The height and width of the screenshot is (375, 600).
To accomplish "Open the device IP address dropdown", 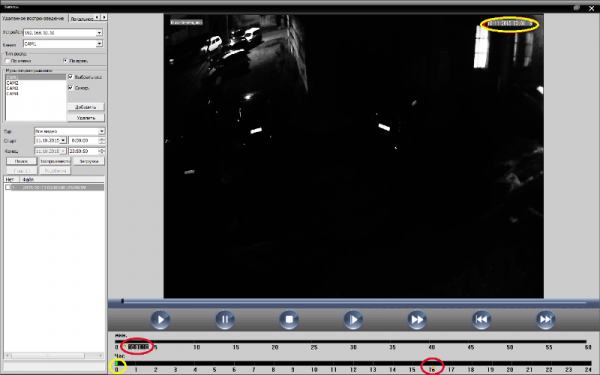I will [99, 33].
